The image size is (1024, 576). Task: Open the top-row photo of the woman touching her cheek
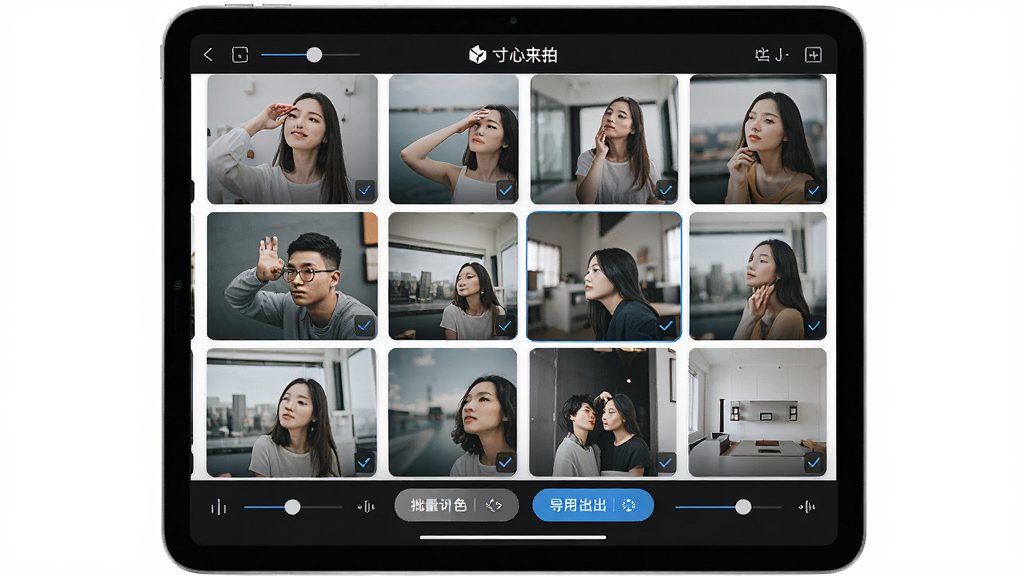coord(604,139)
